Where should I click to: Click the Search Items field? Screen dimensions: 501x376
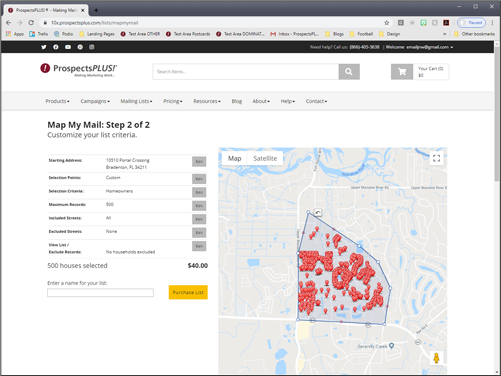coord(246,72)
